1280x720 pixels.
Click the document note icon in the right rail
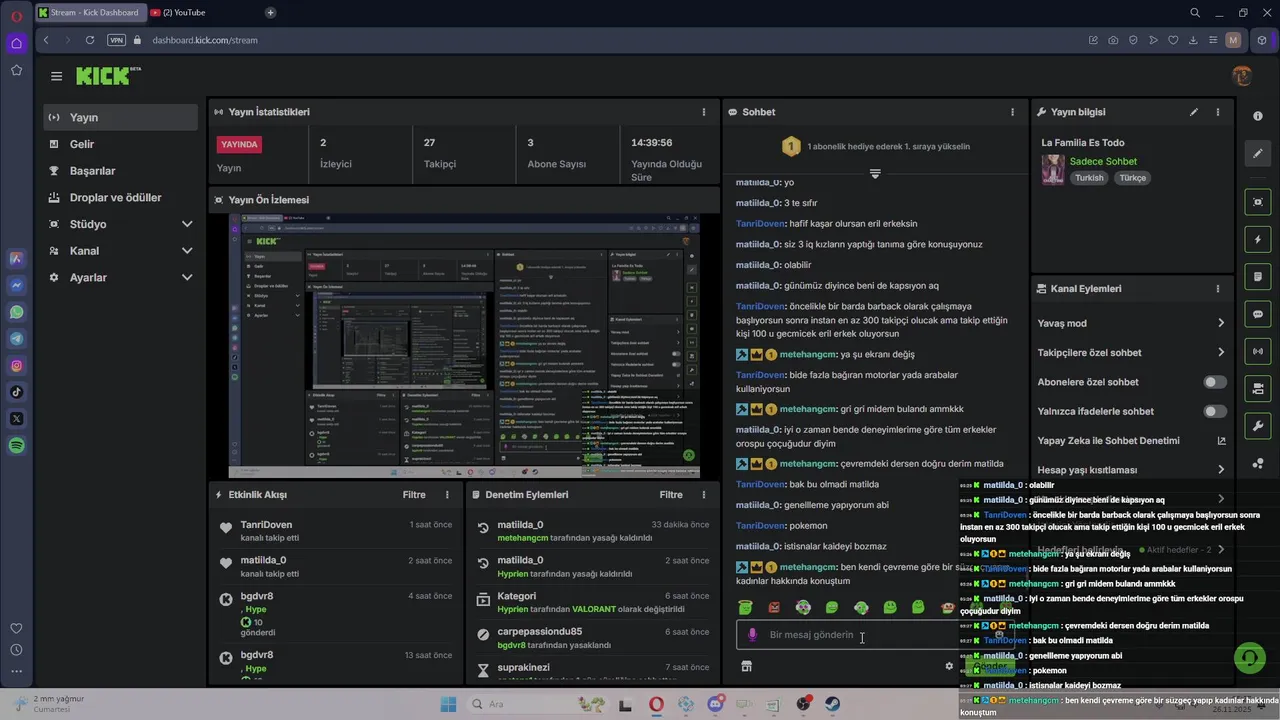tap(1258, 276)
